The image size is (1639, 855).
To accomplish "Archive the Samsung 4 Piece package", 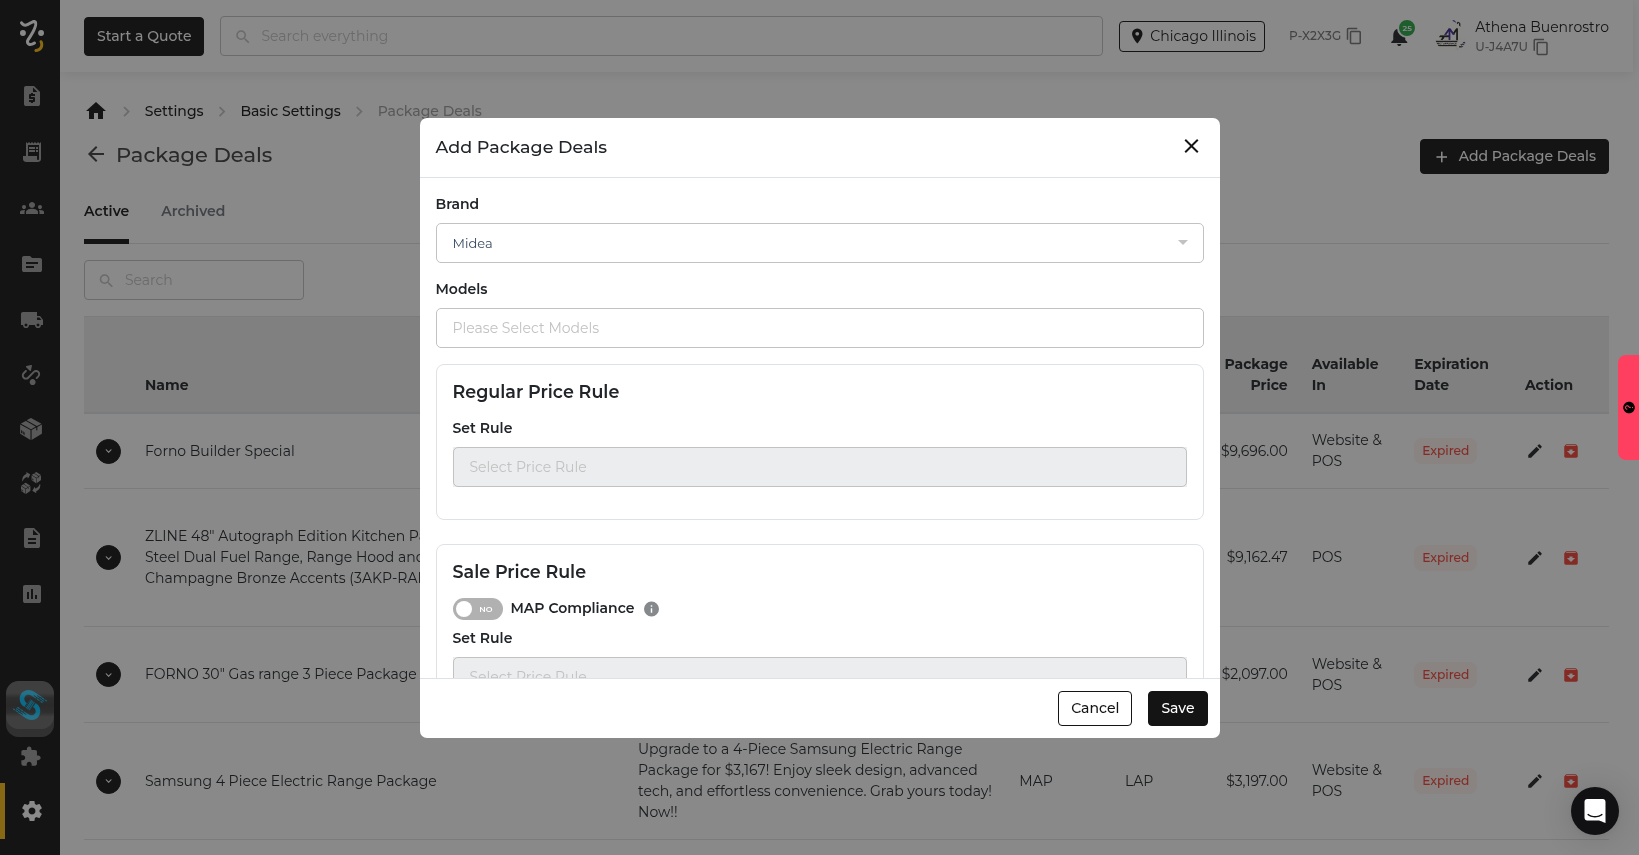I will click(x=1571, y=781).
